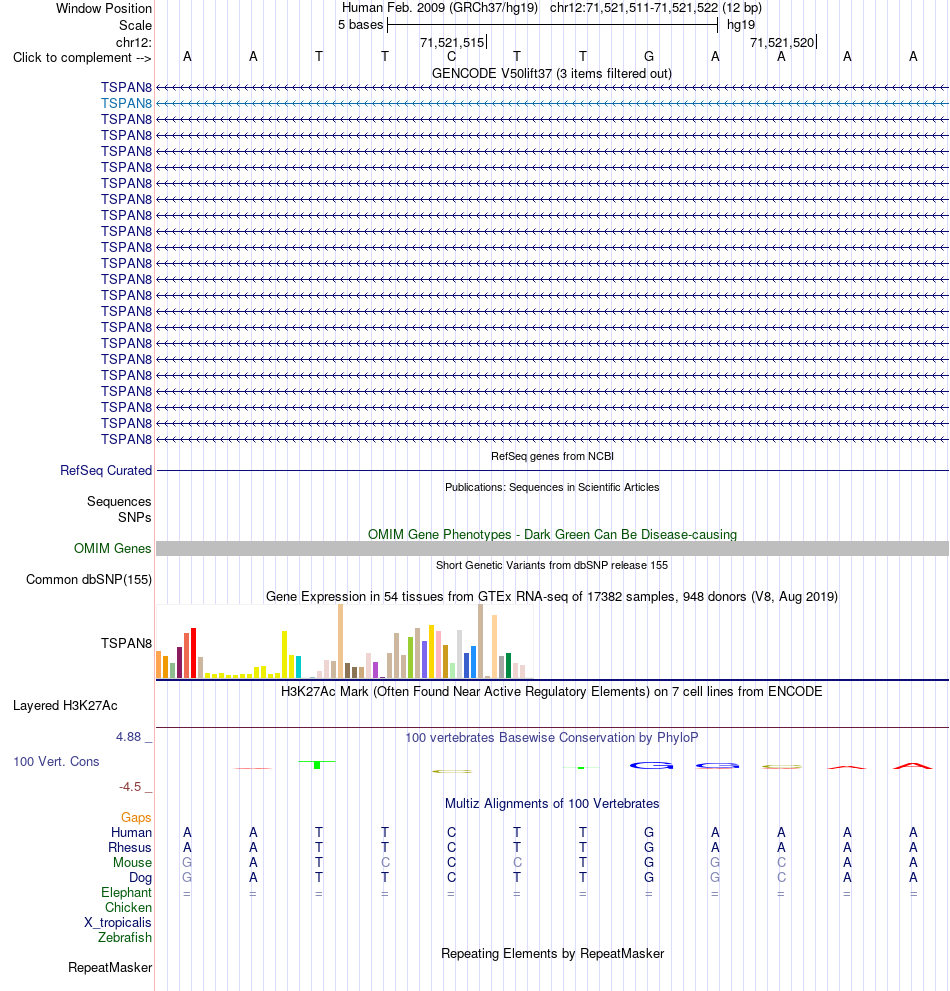The image size is (950, 991).
Task: Click the scale bar line beside "5 bases"
Action: [x=552, y=25]
